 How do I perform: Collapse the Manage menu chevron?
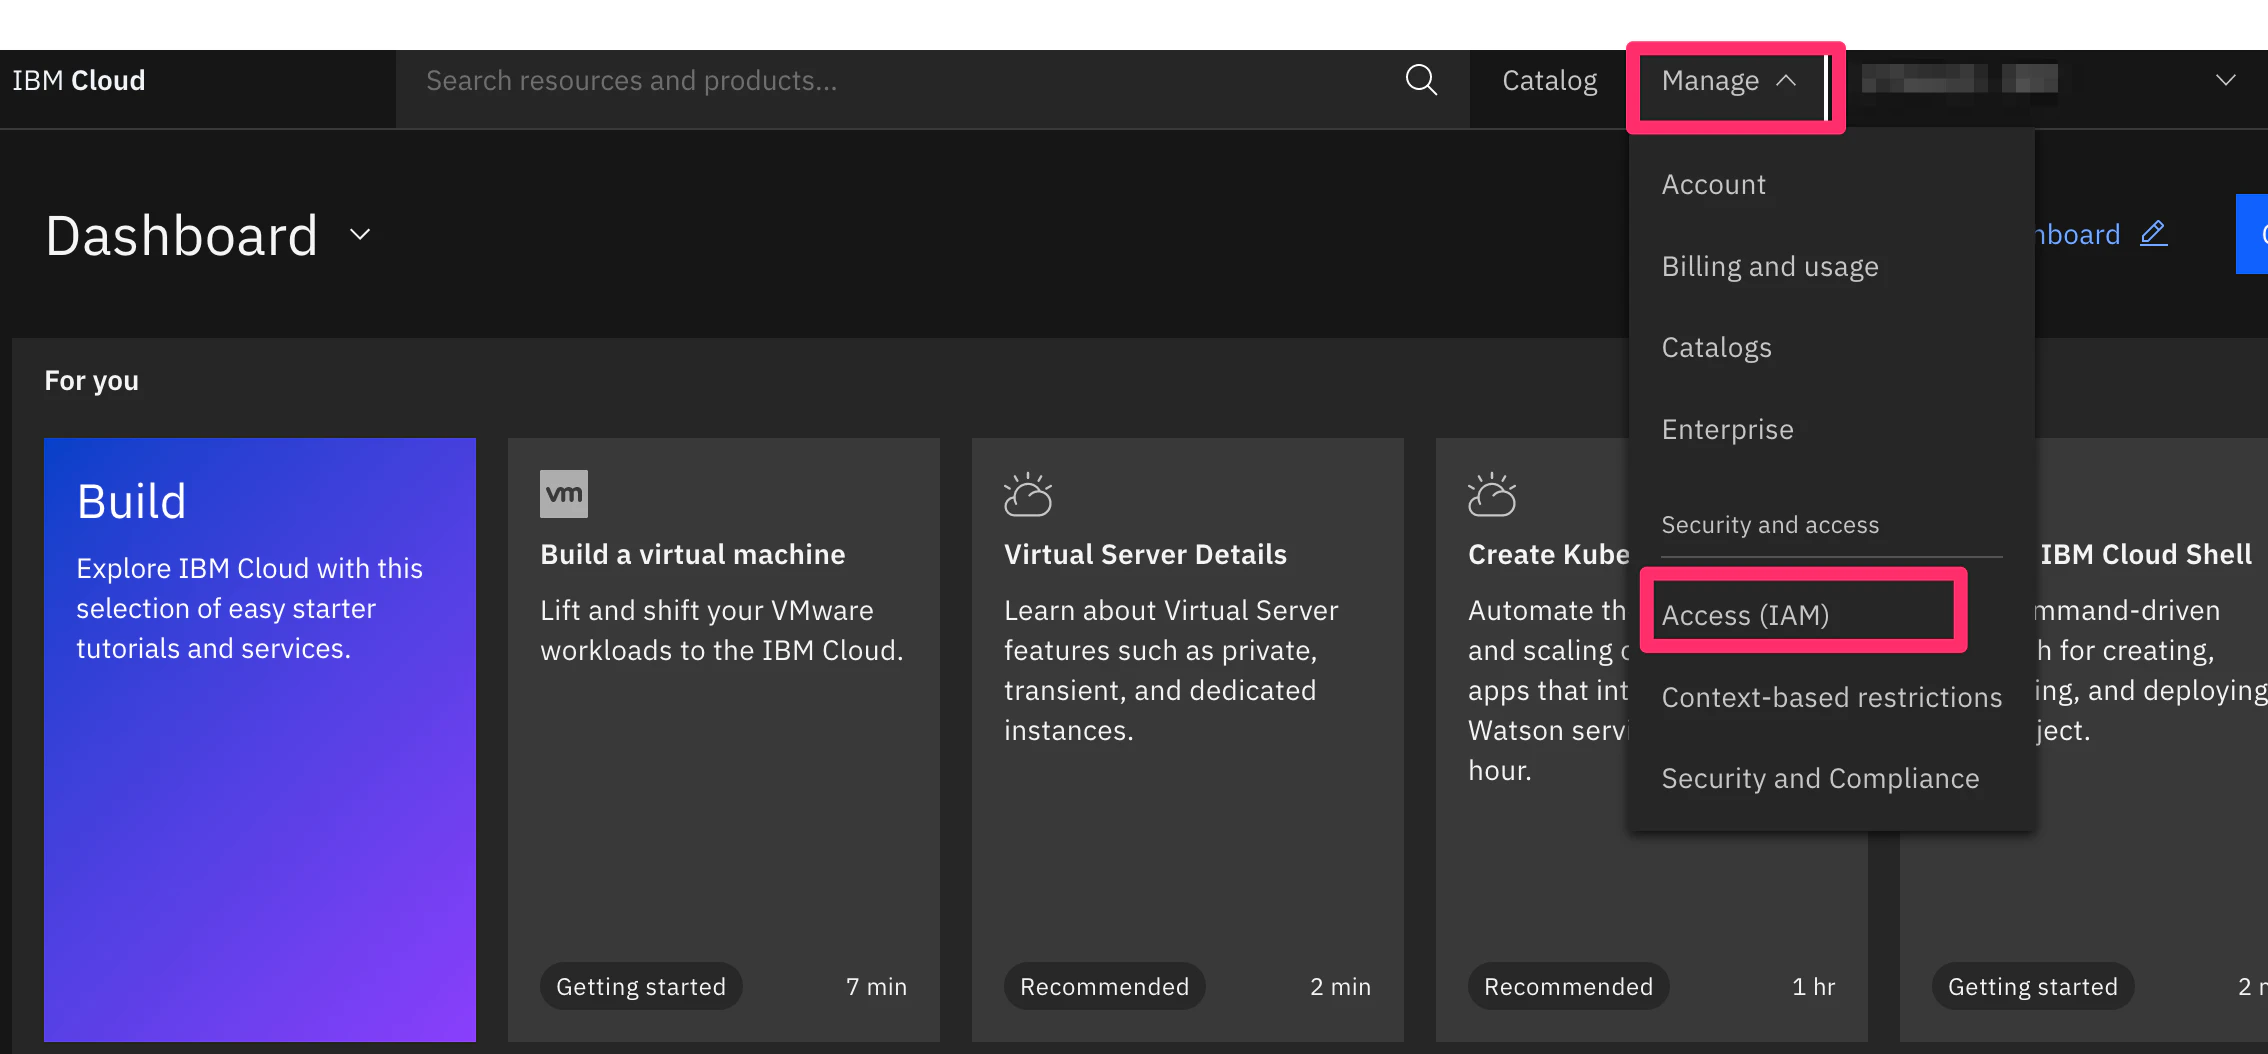point(1786,80)
